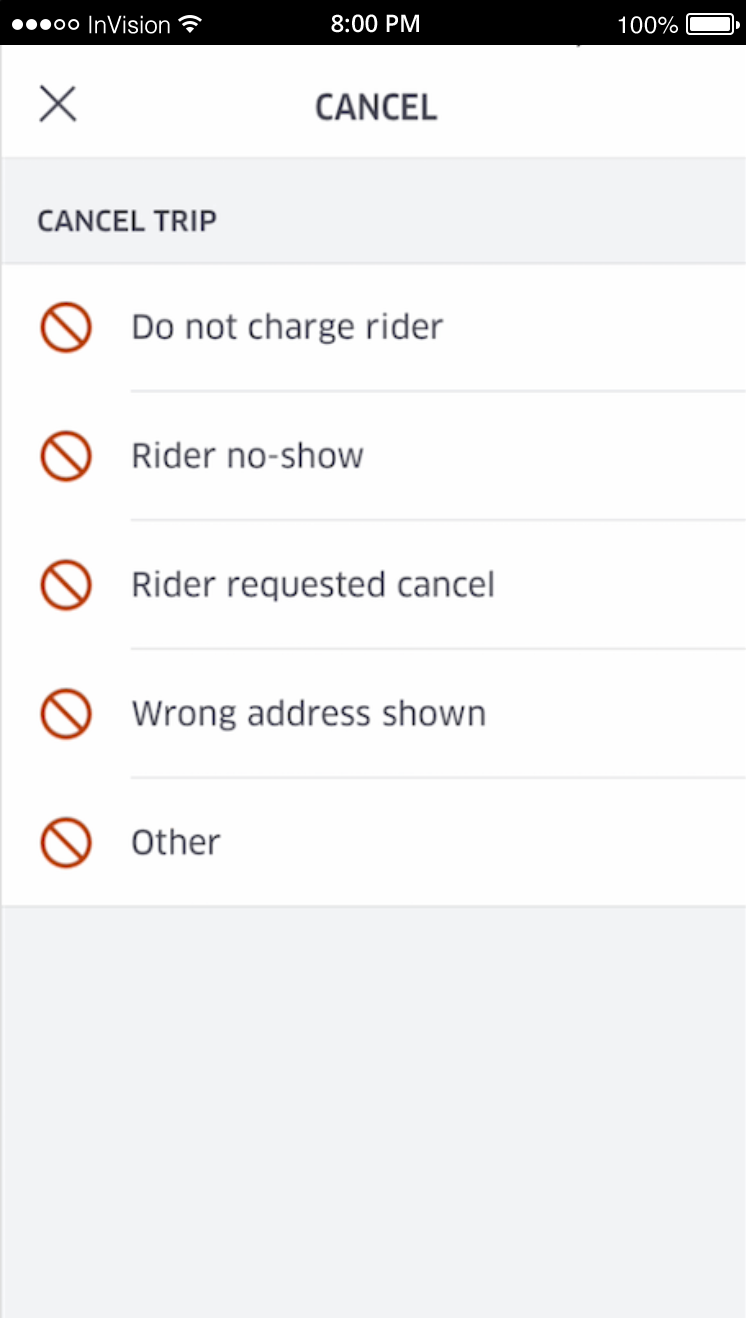Pick 'Rider requested cancel' option

313,585
